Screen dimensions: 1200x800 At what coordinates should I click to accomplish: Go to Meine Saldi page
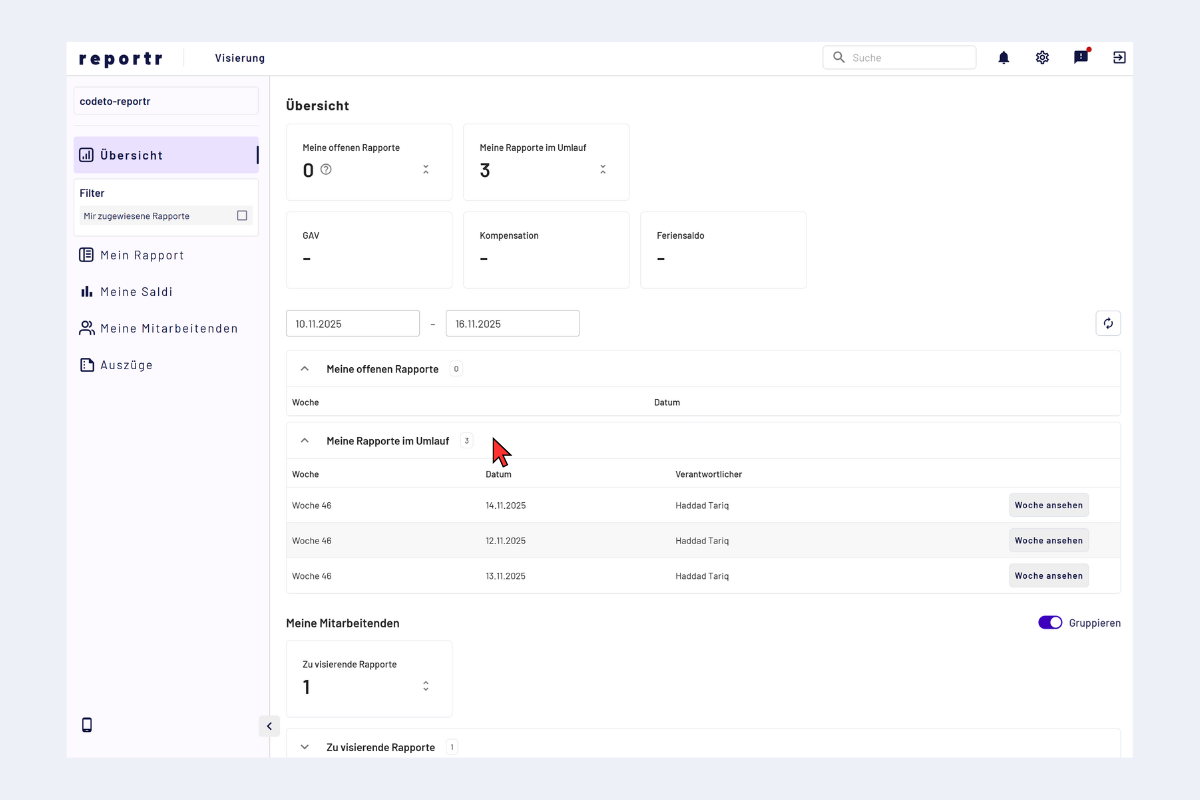point(136,292)
